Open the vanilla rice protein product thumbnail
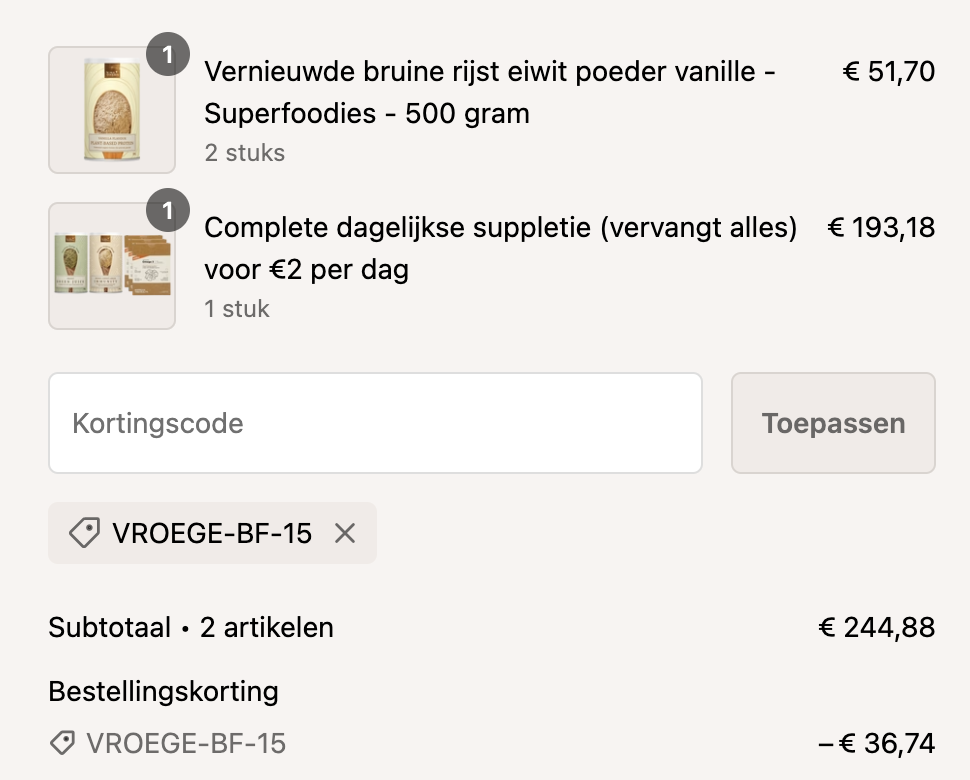 (111, 110)
